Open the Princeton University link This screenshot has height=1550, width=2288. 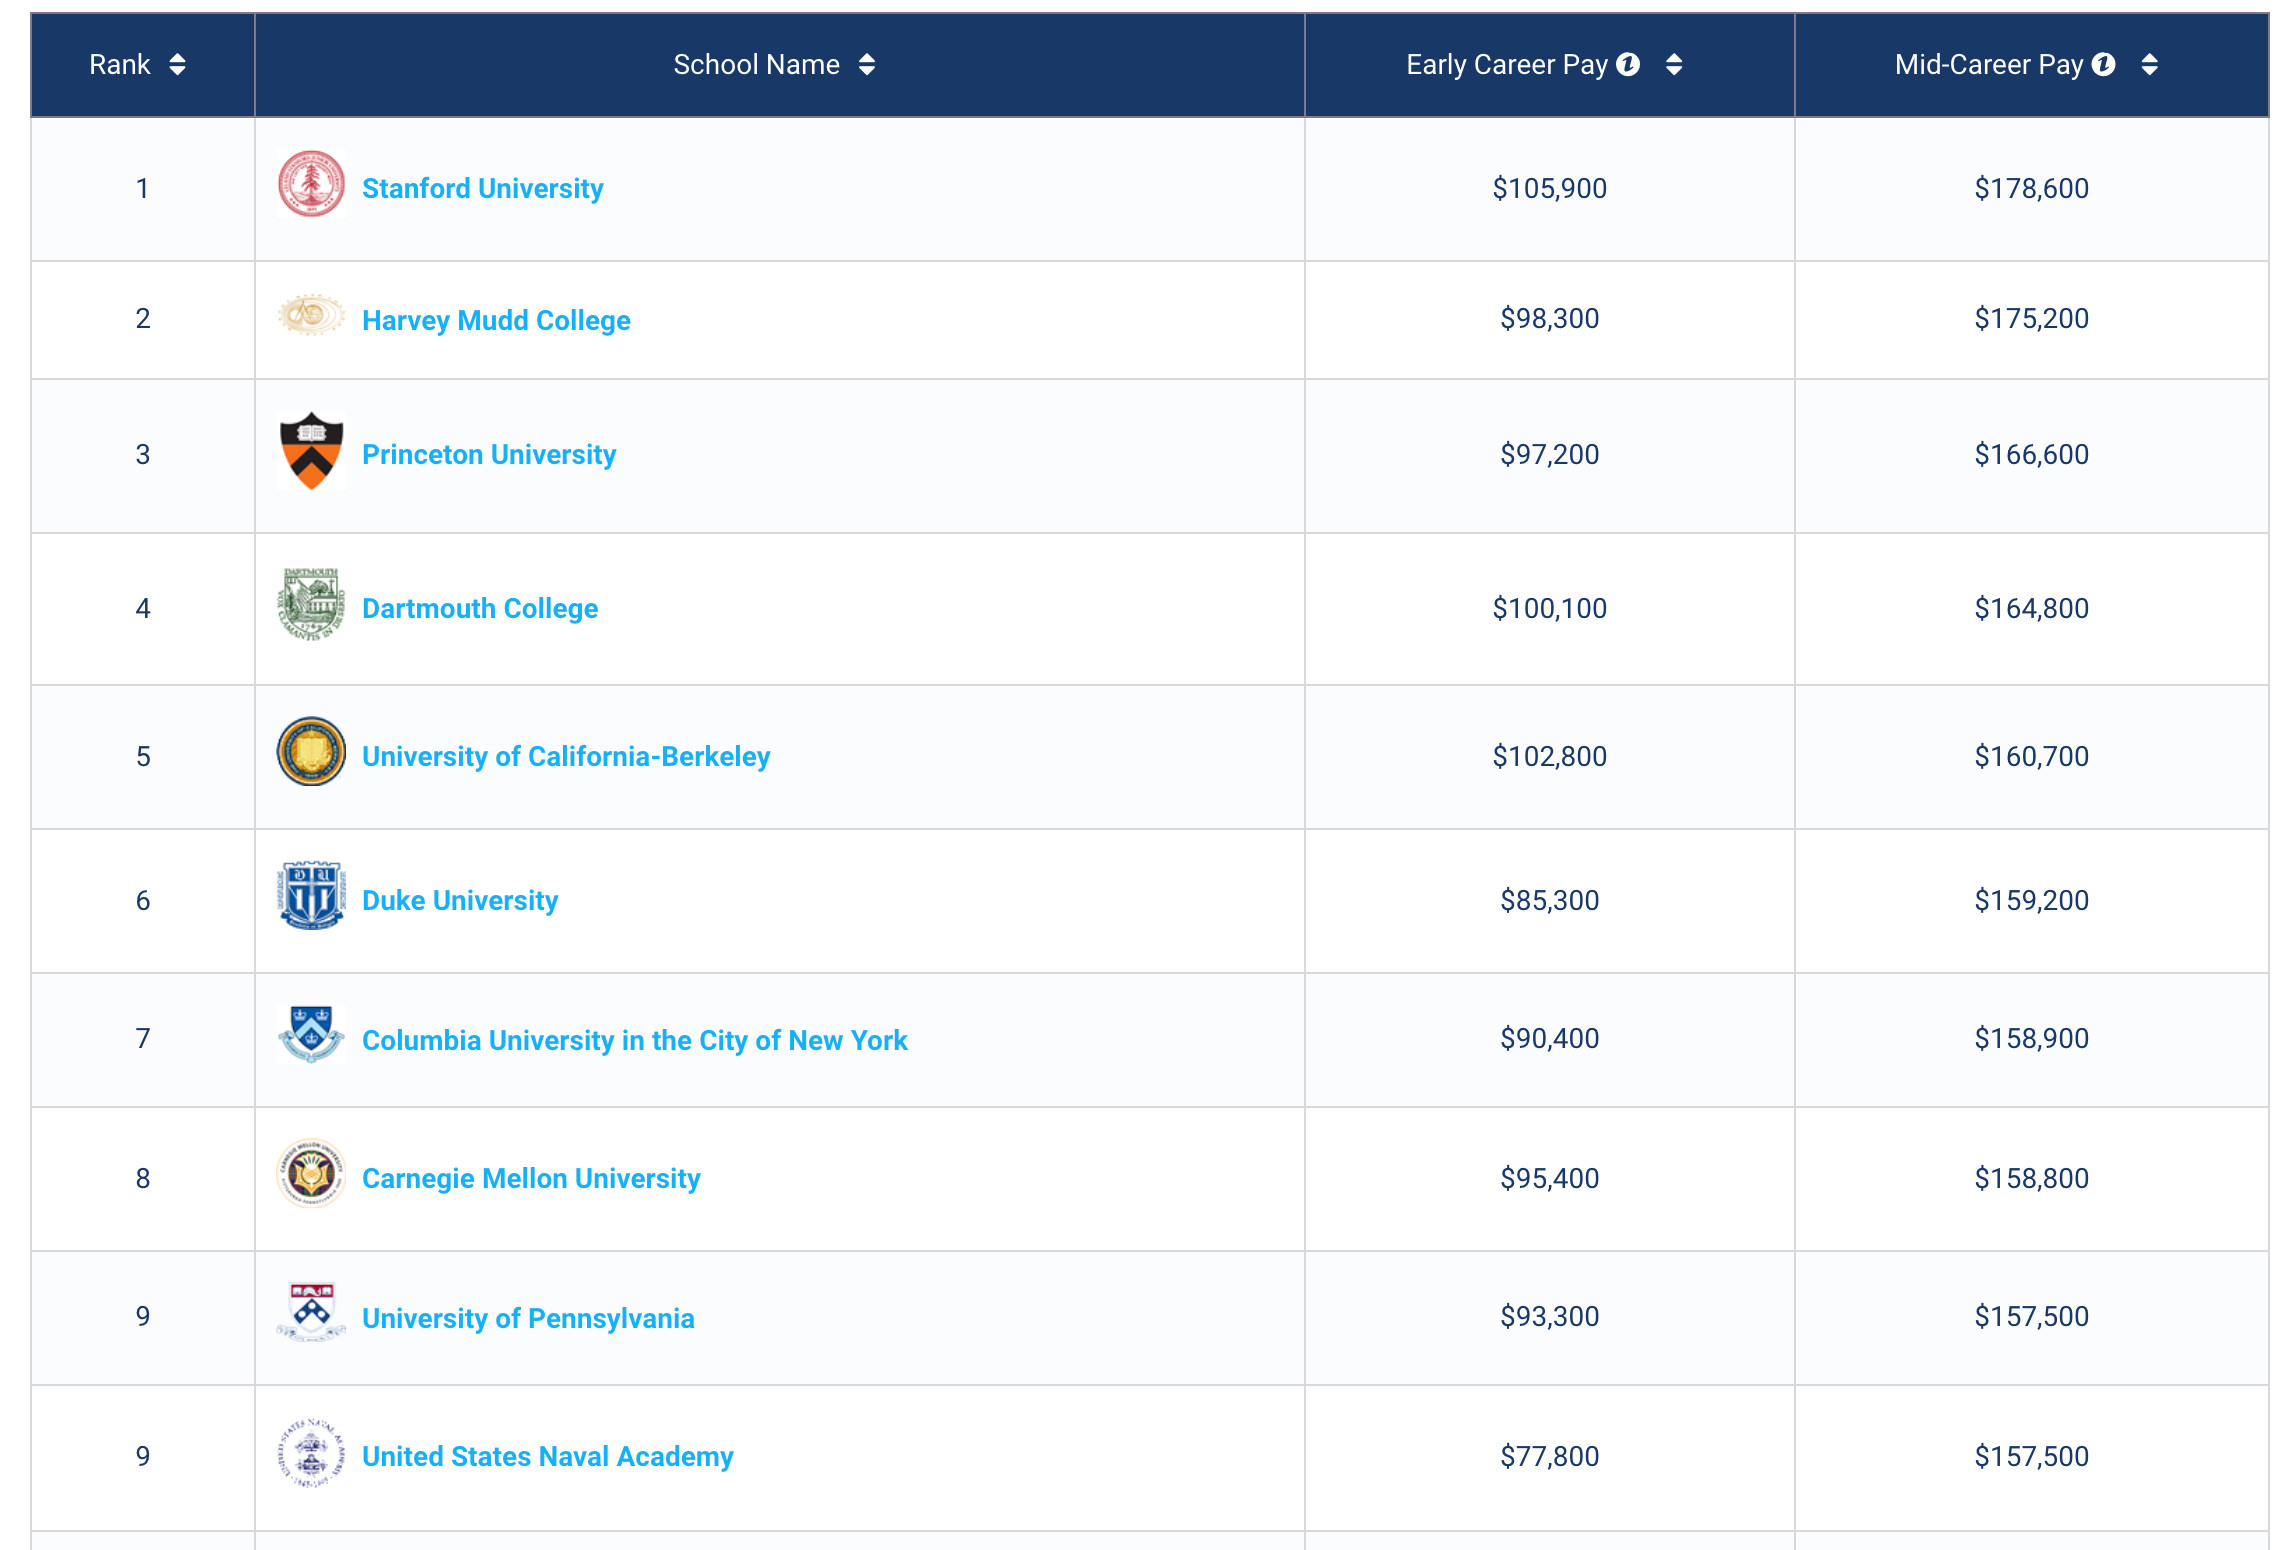click(489, 454)
